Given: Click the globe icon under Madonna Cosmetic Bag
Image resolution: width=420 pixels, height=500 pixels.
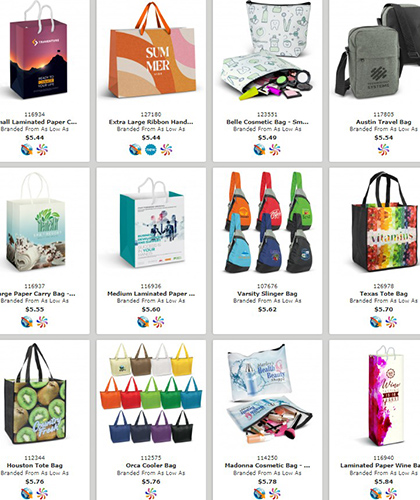Looking at the screenshot, I should click(x=260, y=494).
